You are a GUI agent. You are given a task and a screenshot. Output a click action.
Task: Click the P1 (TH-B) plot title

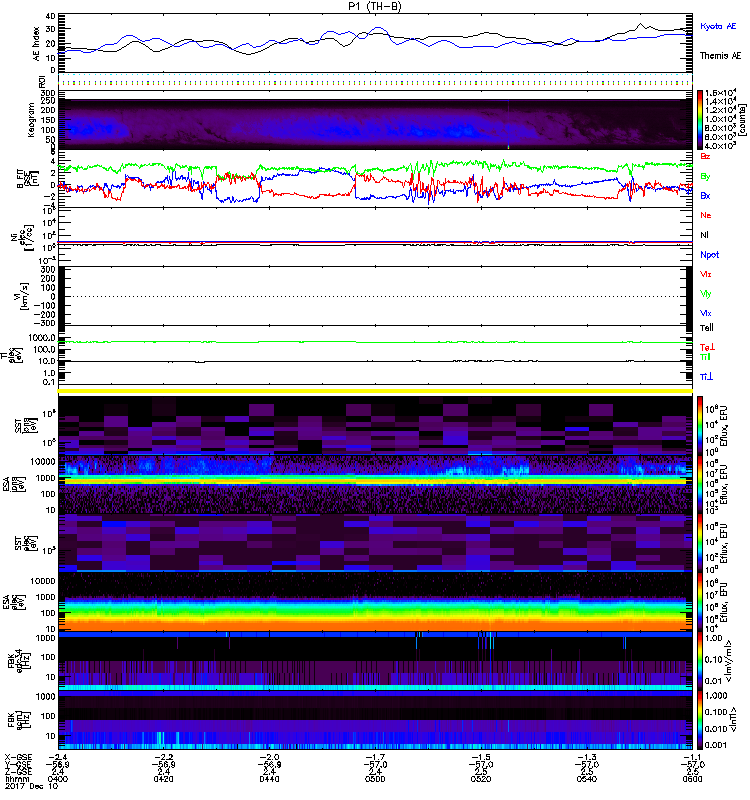pos(372,6)
